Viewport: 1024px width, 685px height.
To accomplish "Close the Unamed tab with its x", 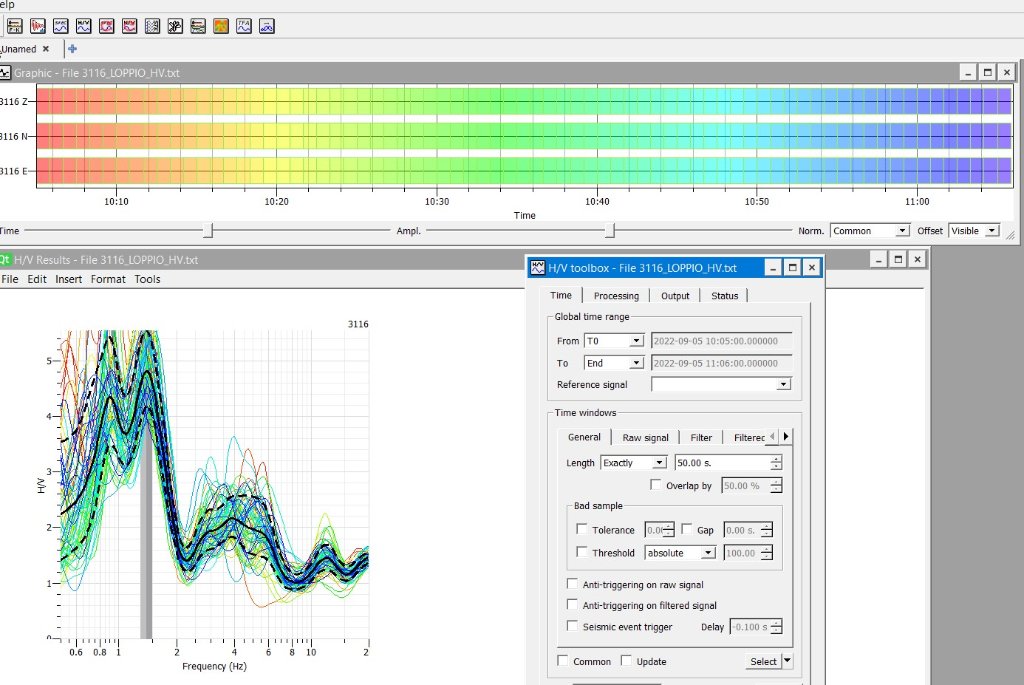I will coord(46,48).
